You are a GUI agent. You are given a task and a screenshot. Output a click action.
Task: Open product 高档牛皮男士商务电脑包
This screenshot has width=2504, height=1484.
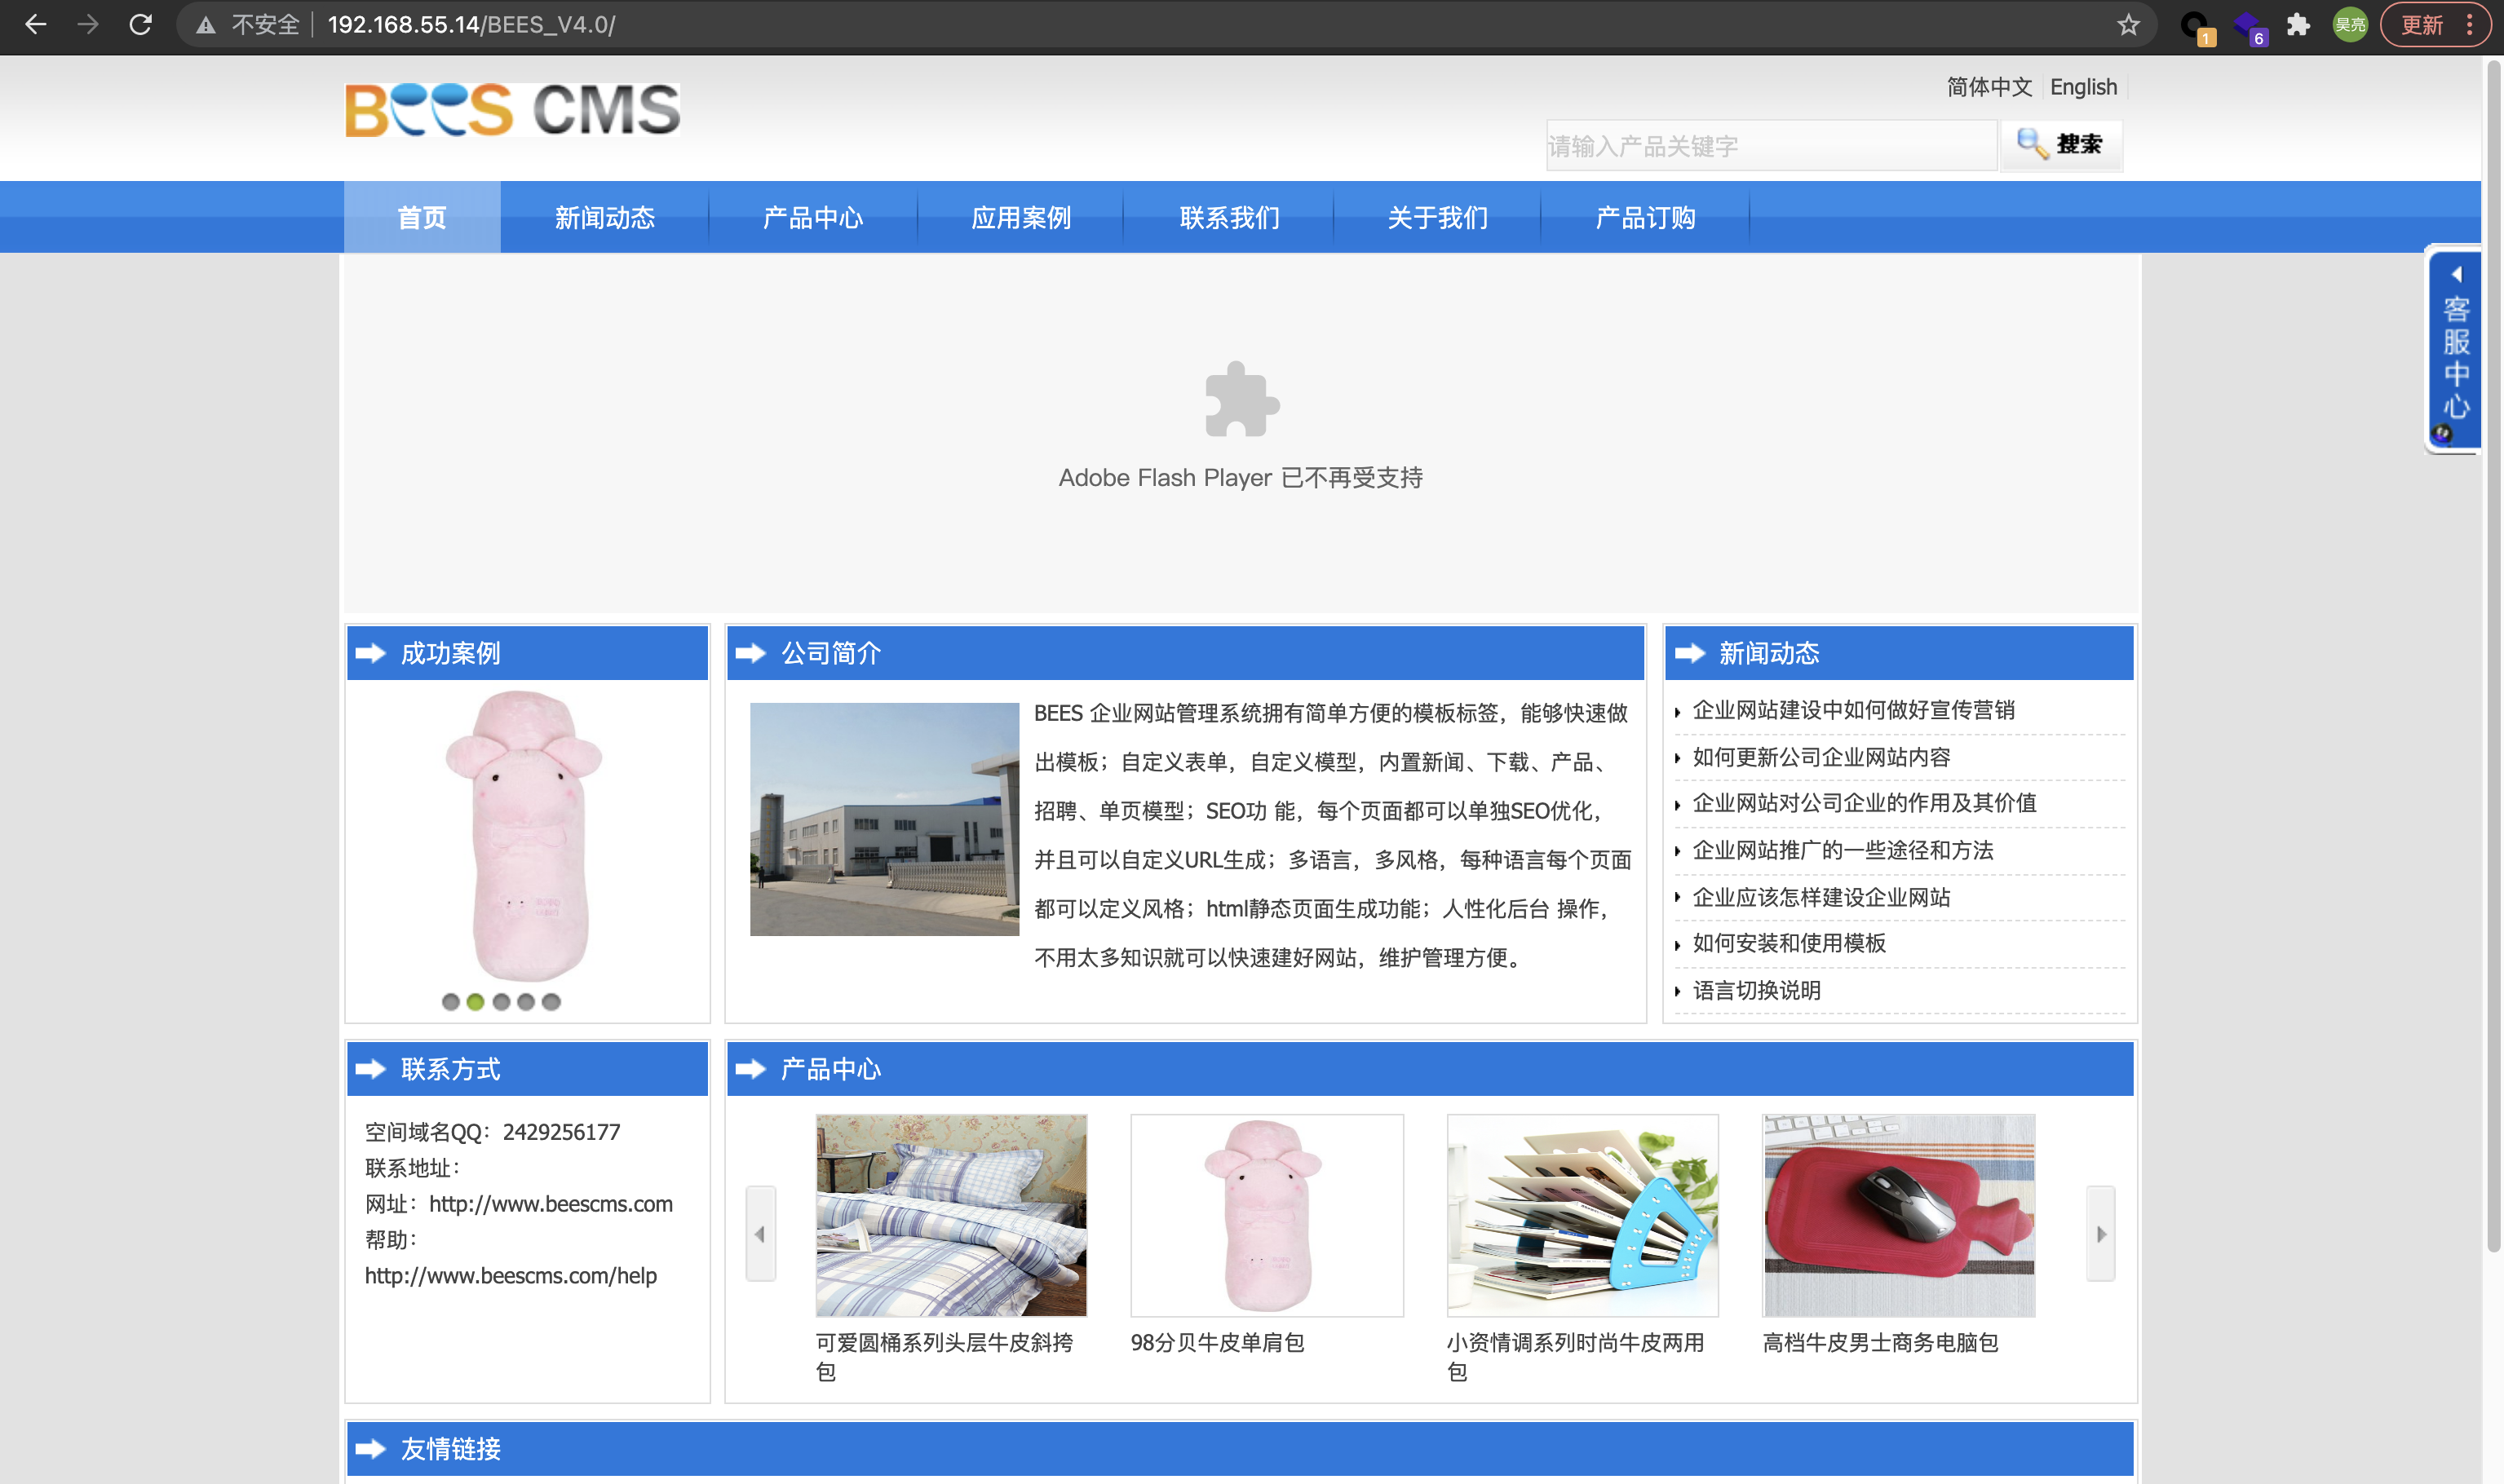(x=1880, y=1342)
